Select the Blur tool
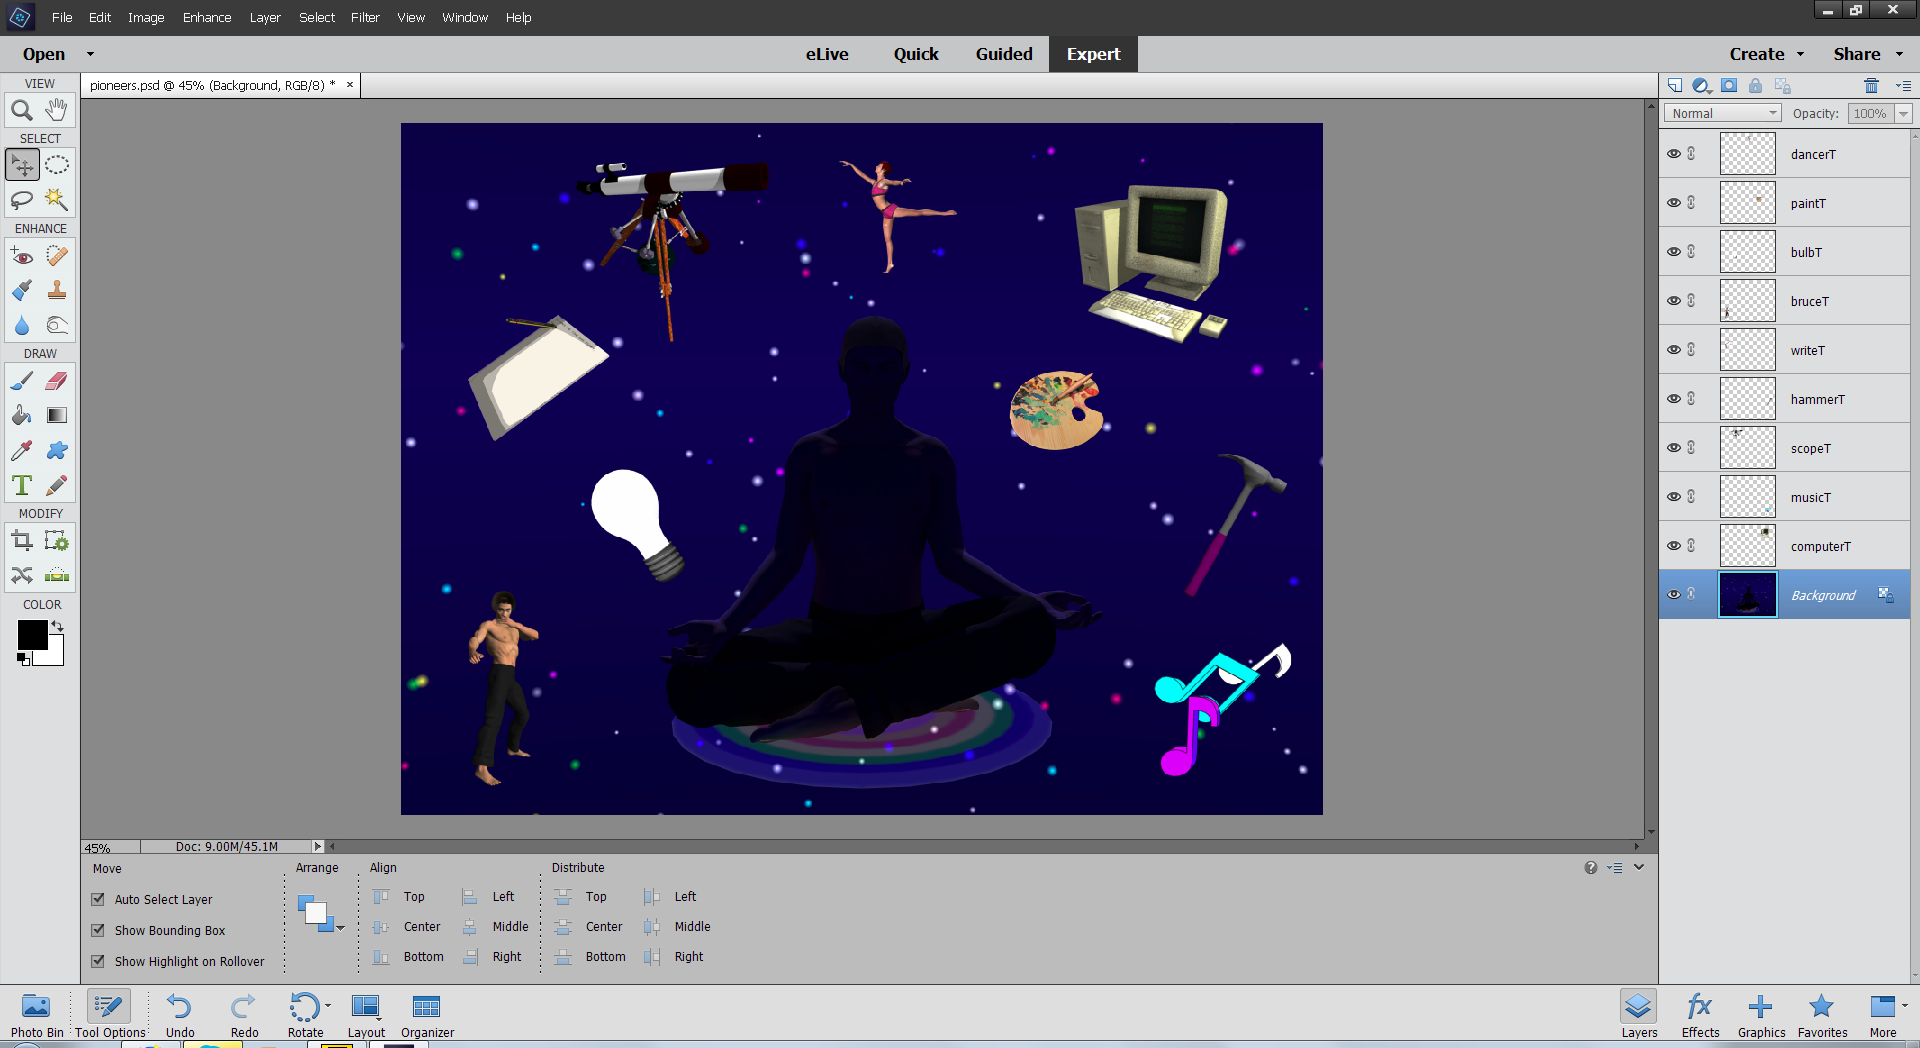Screen dimensions: 1920x1048 pyautogui.click(x=22, y=325)
